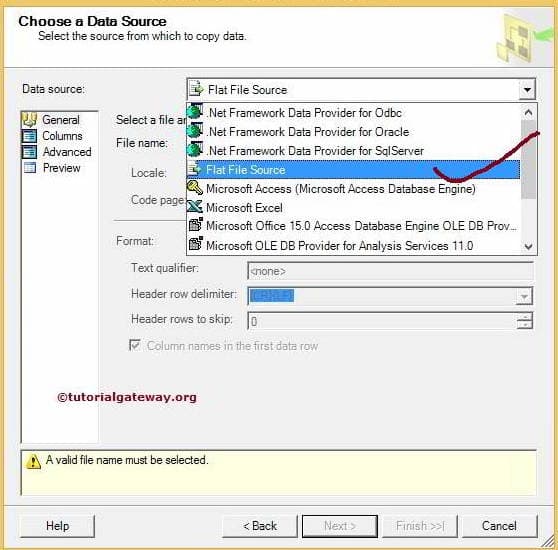Click the Text qualifier input field
The image size is (558, 550).
(390, 271)
